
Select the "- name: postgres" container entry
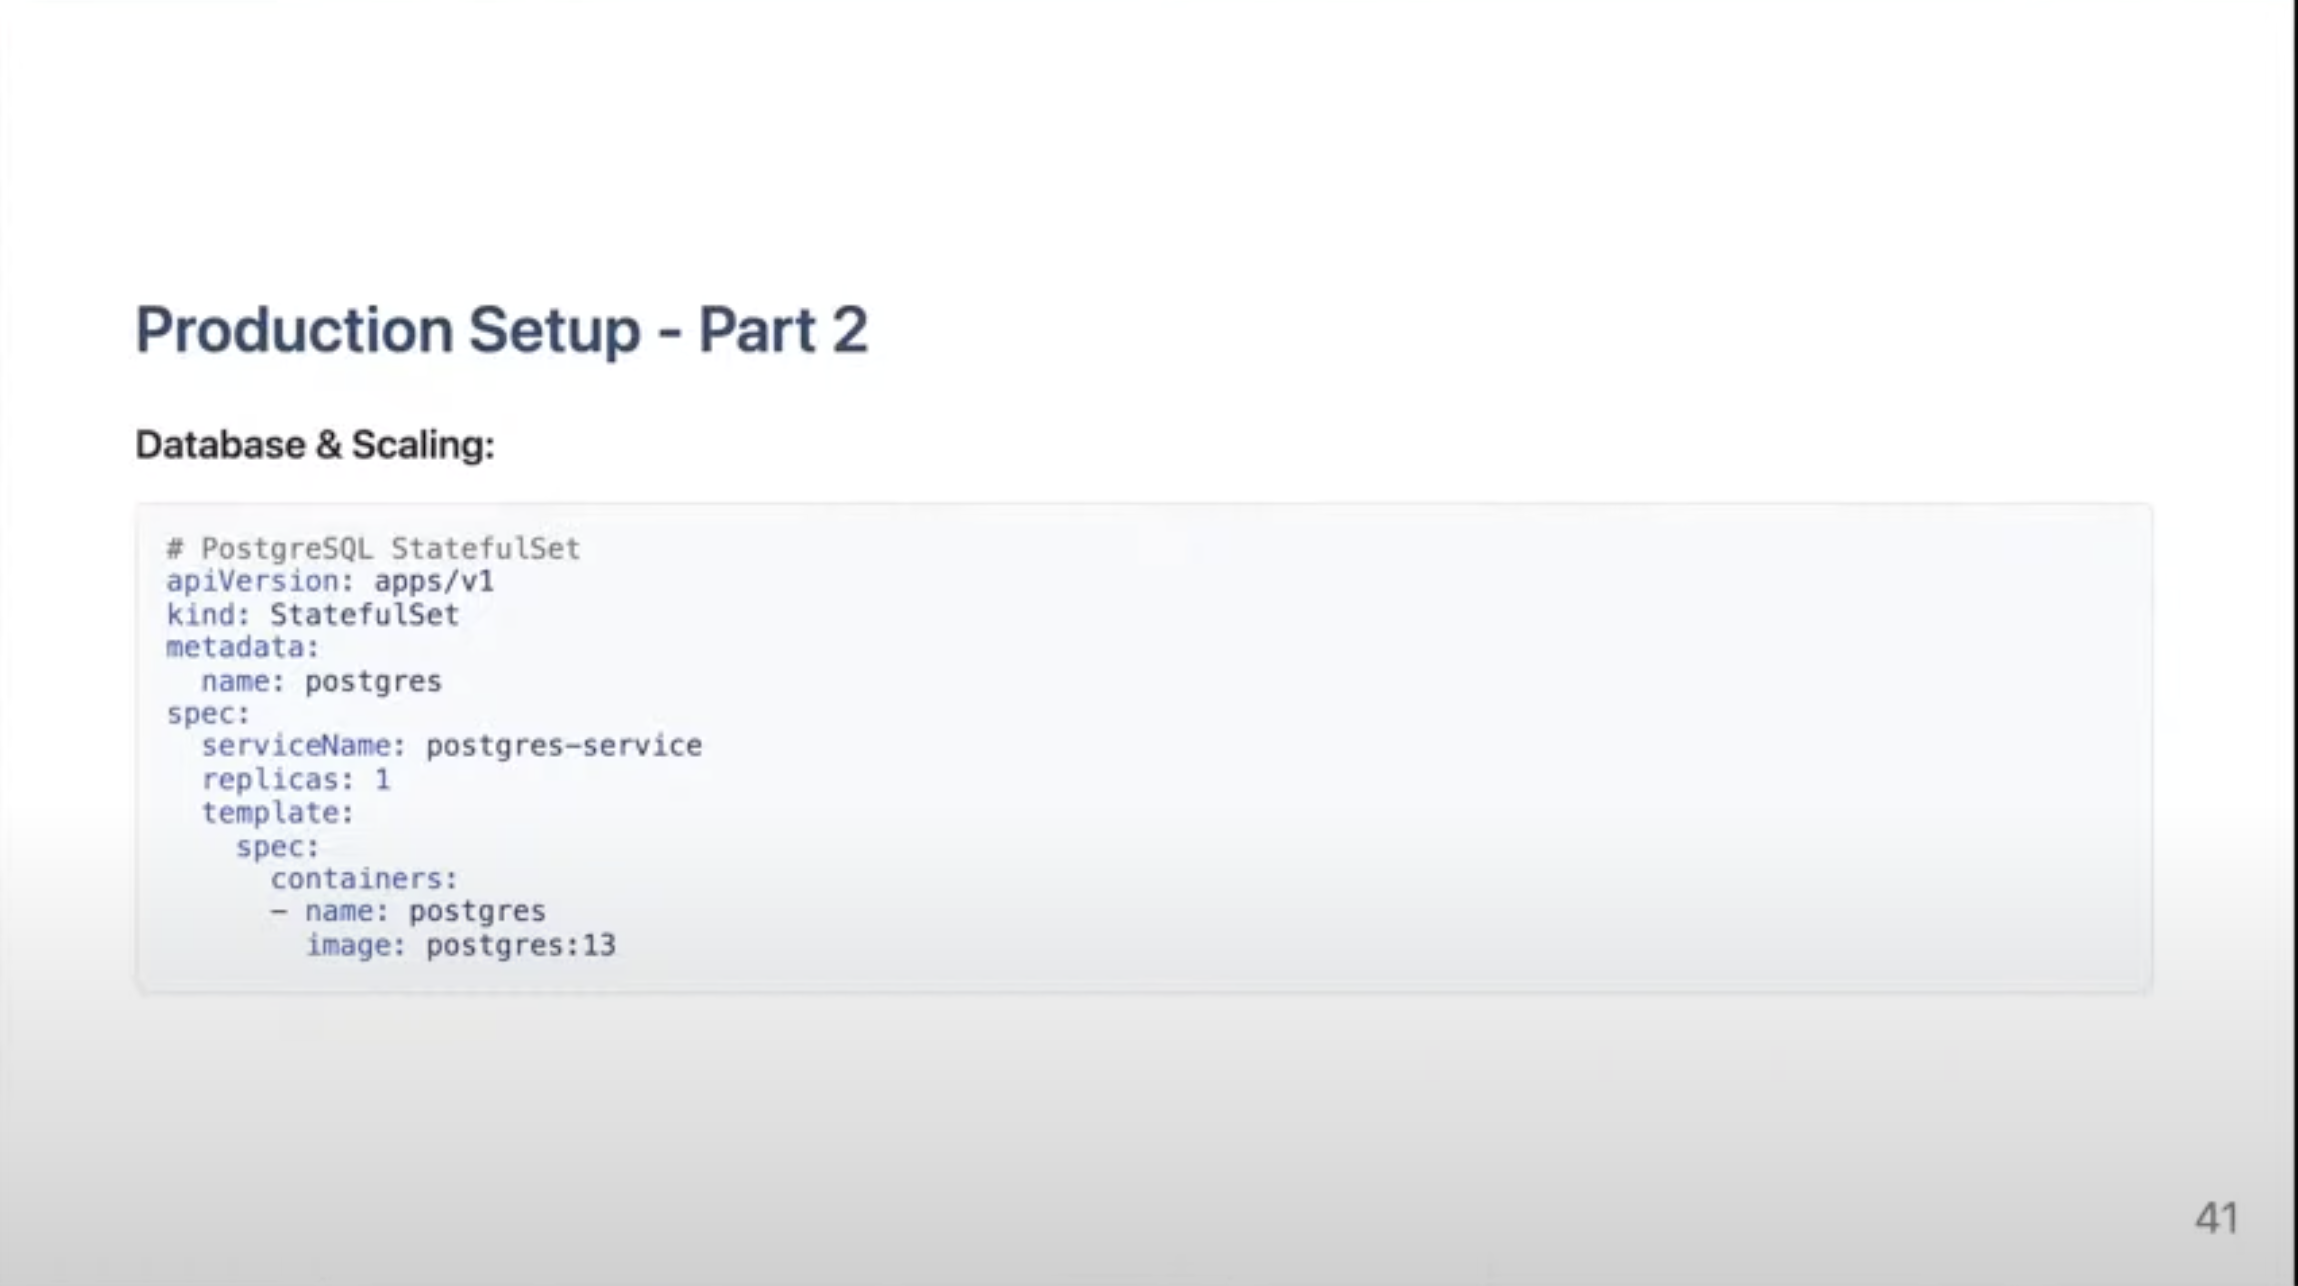click(x=408, y=912)
